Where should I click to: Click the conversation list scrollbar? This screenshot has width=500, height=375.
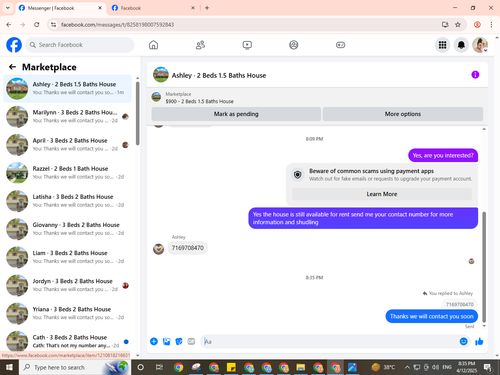138,113
